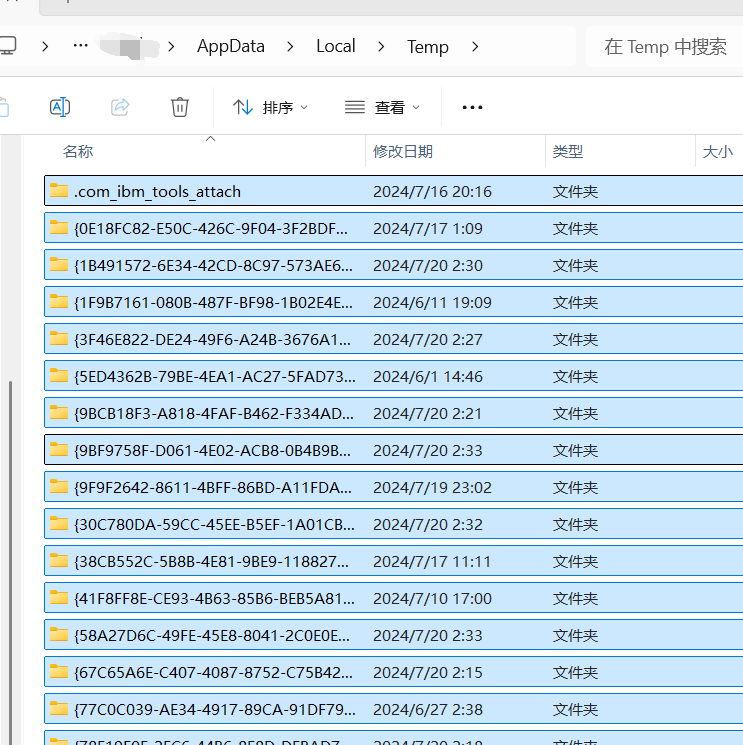Select the {77C0C039-AE34-4917 folder
Image resolution: width=743 pixels, height=745 pixels.
393,709
